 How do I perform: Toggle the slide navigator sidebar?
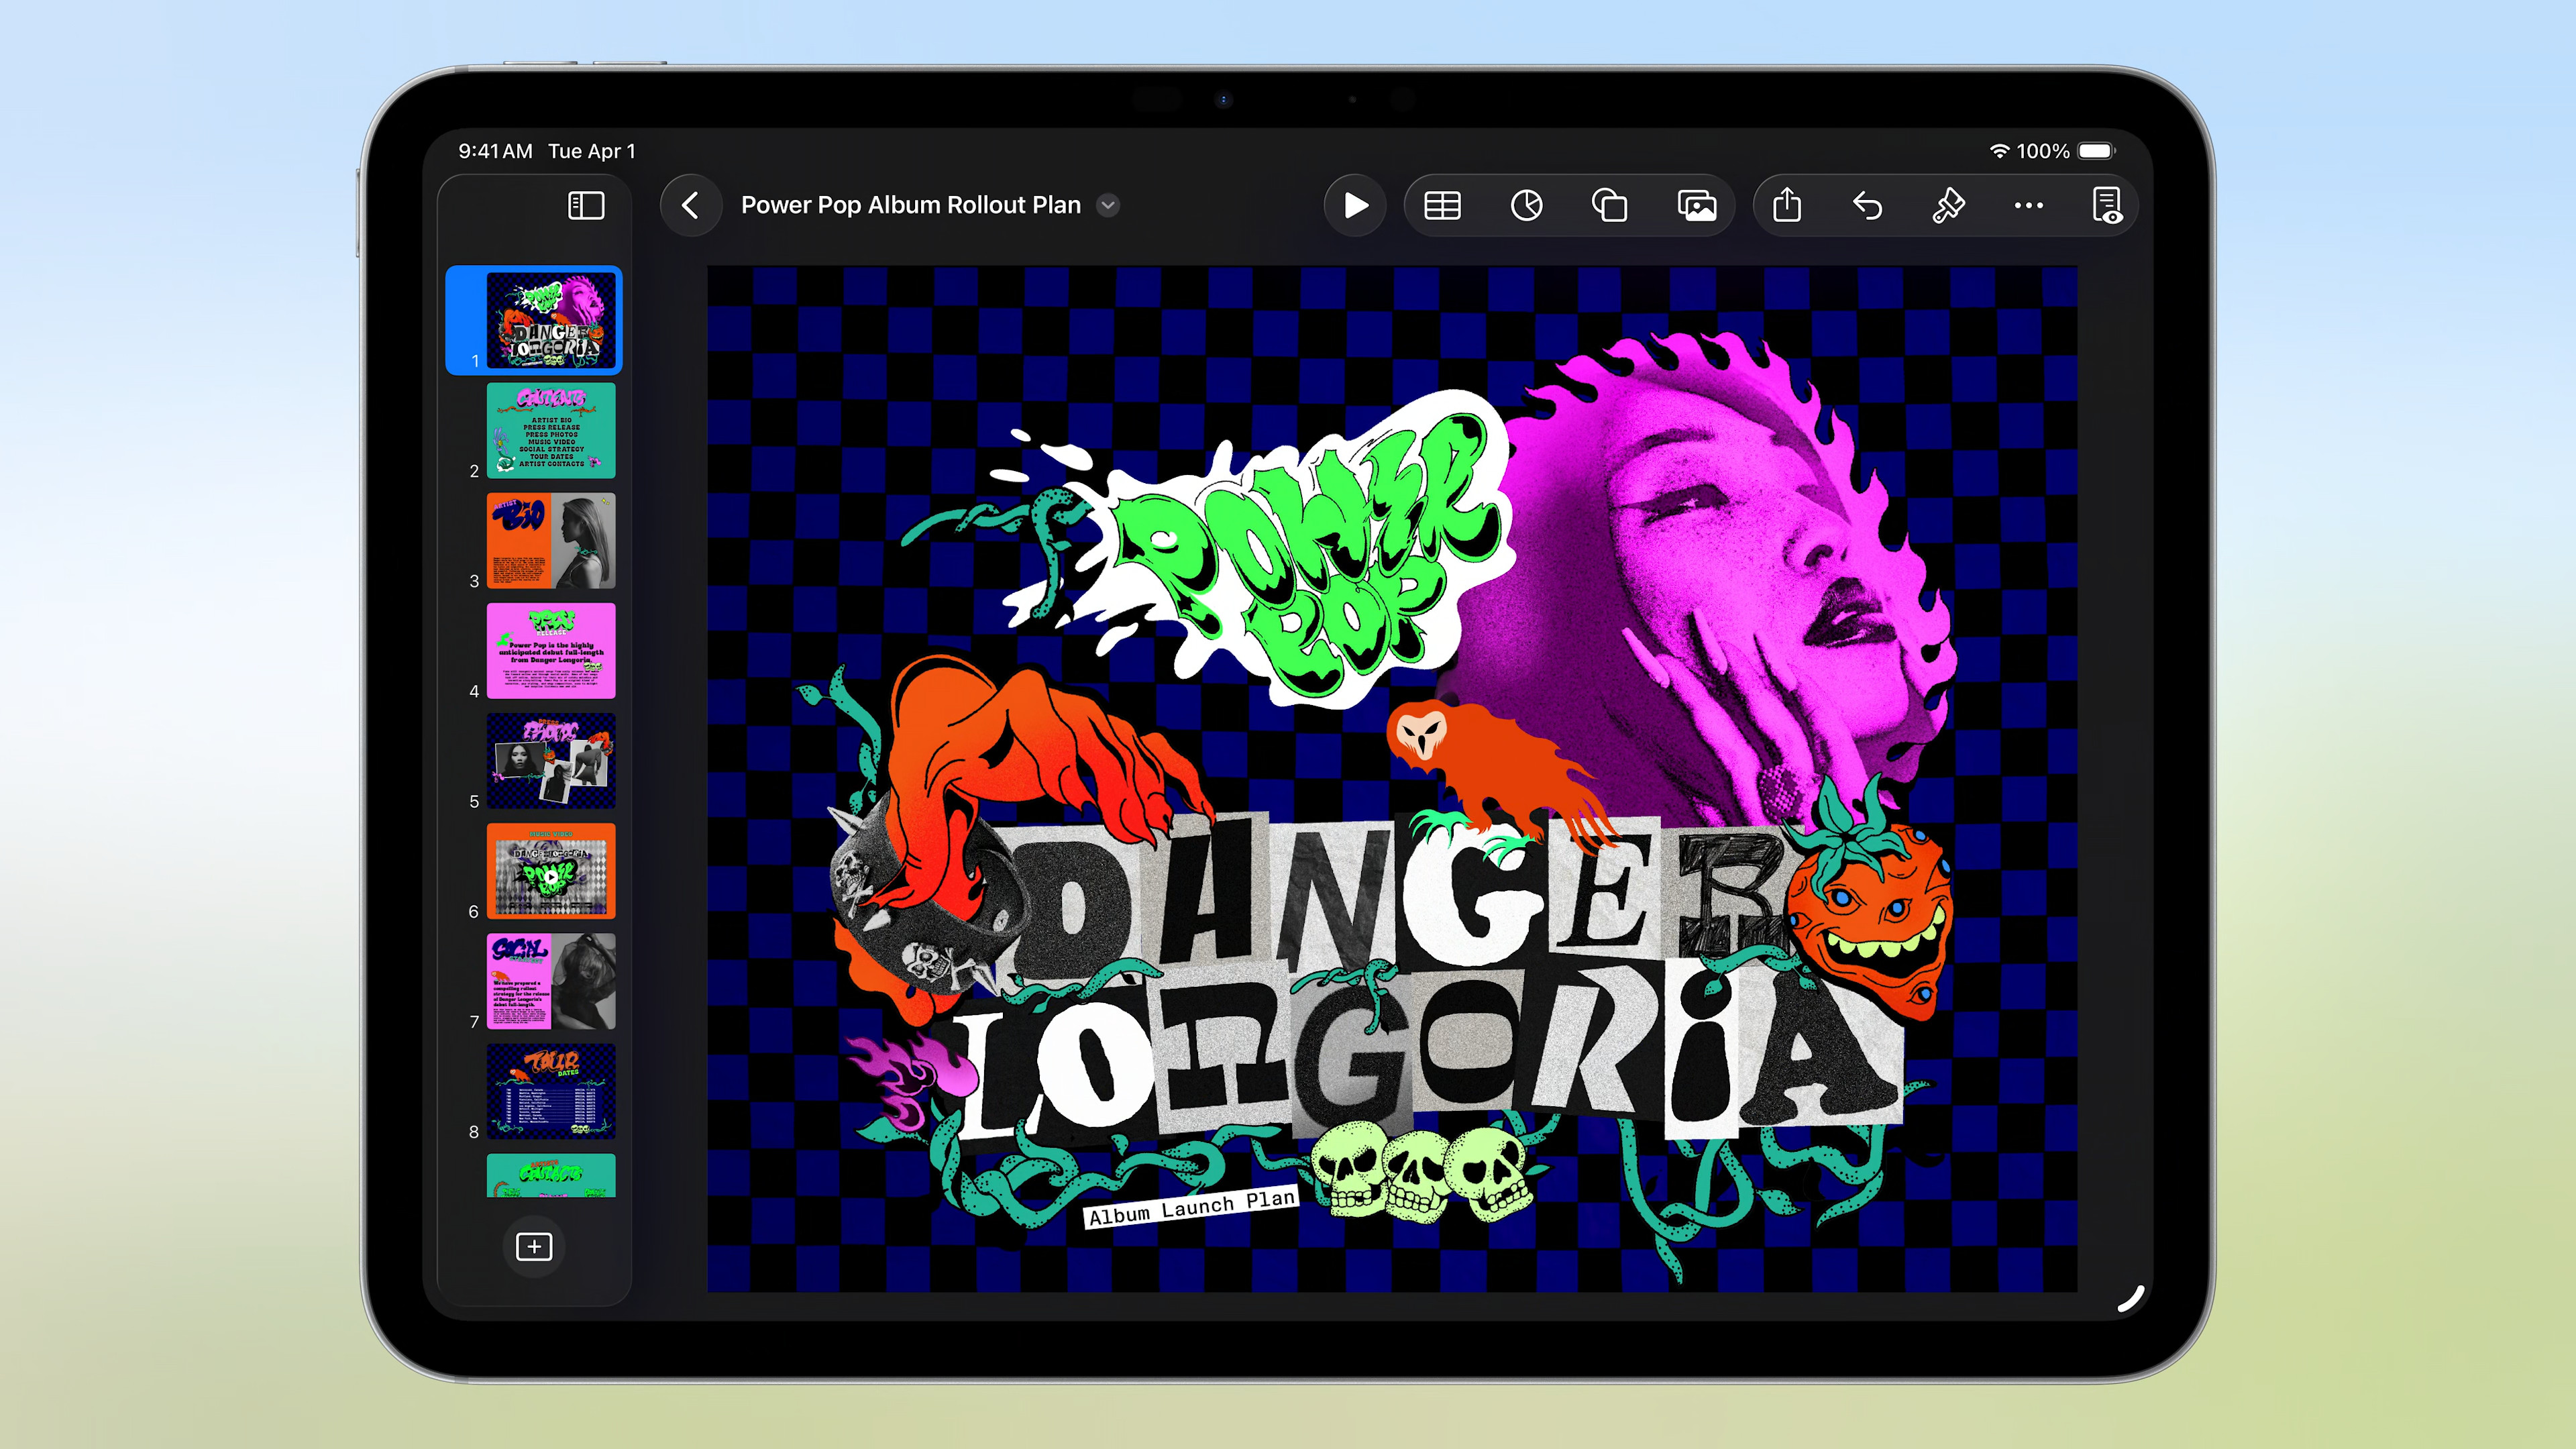(x=586, y=206)
